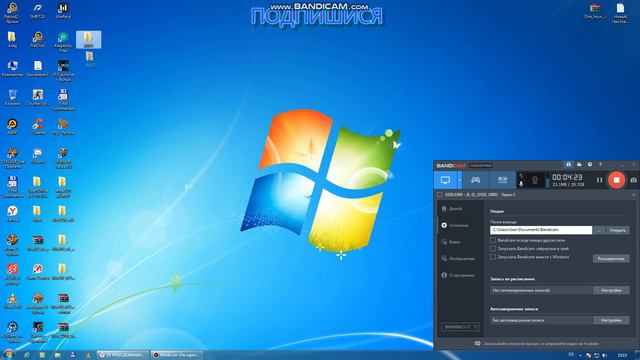
Task: Select the text document at top-right desktop corner
Action: pos(620,13)
